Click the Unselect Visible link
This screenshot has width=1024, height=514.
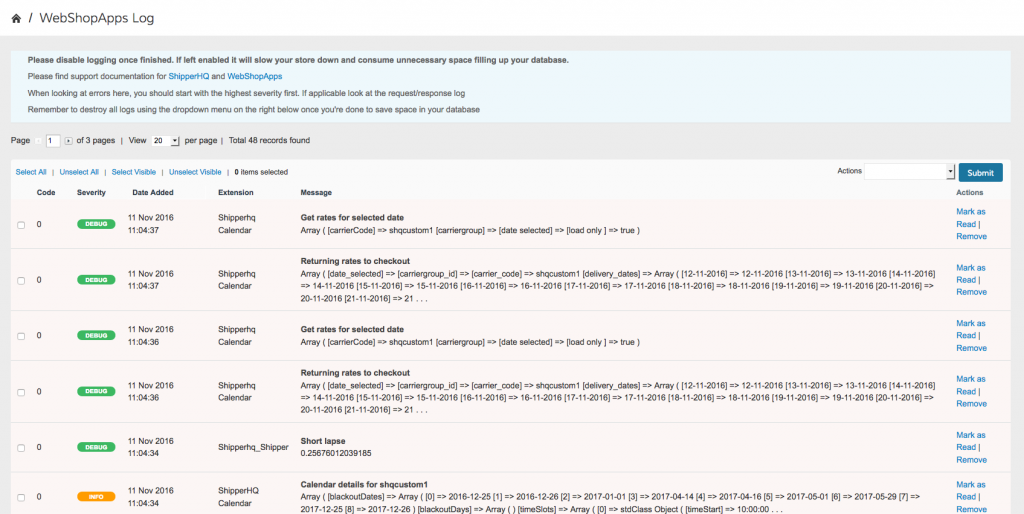(195, 172)
